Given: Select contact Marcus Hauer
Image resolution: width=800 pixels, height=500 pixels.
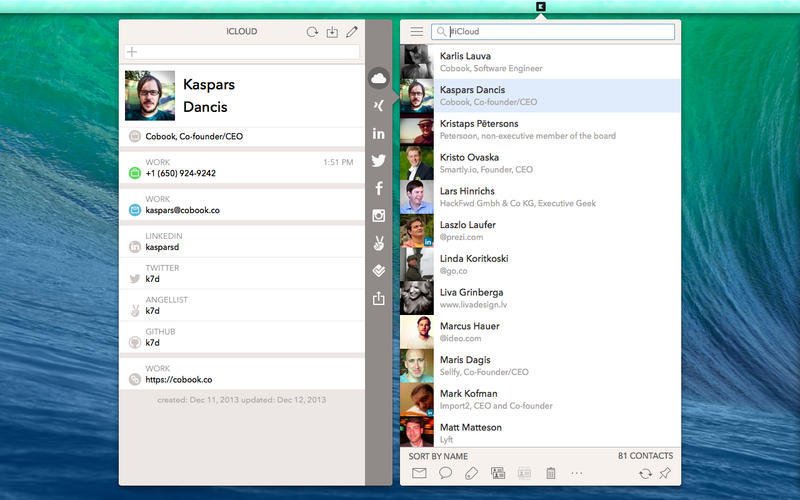Looking at the screenshot, I should click(540, 331).
